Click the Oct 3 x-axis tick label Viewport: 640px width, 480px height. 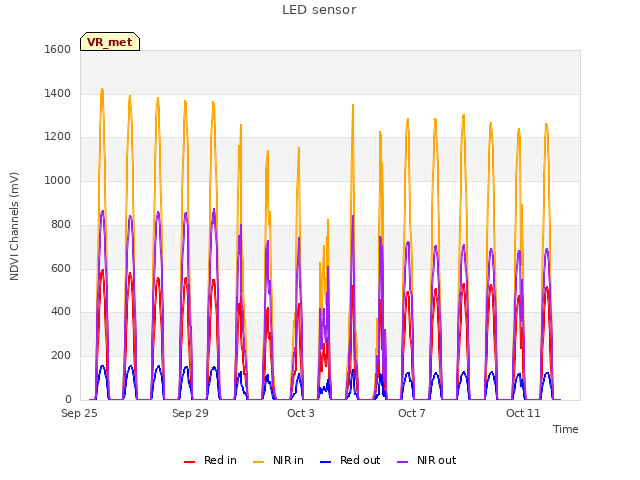click(x=301, y=413)
